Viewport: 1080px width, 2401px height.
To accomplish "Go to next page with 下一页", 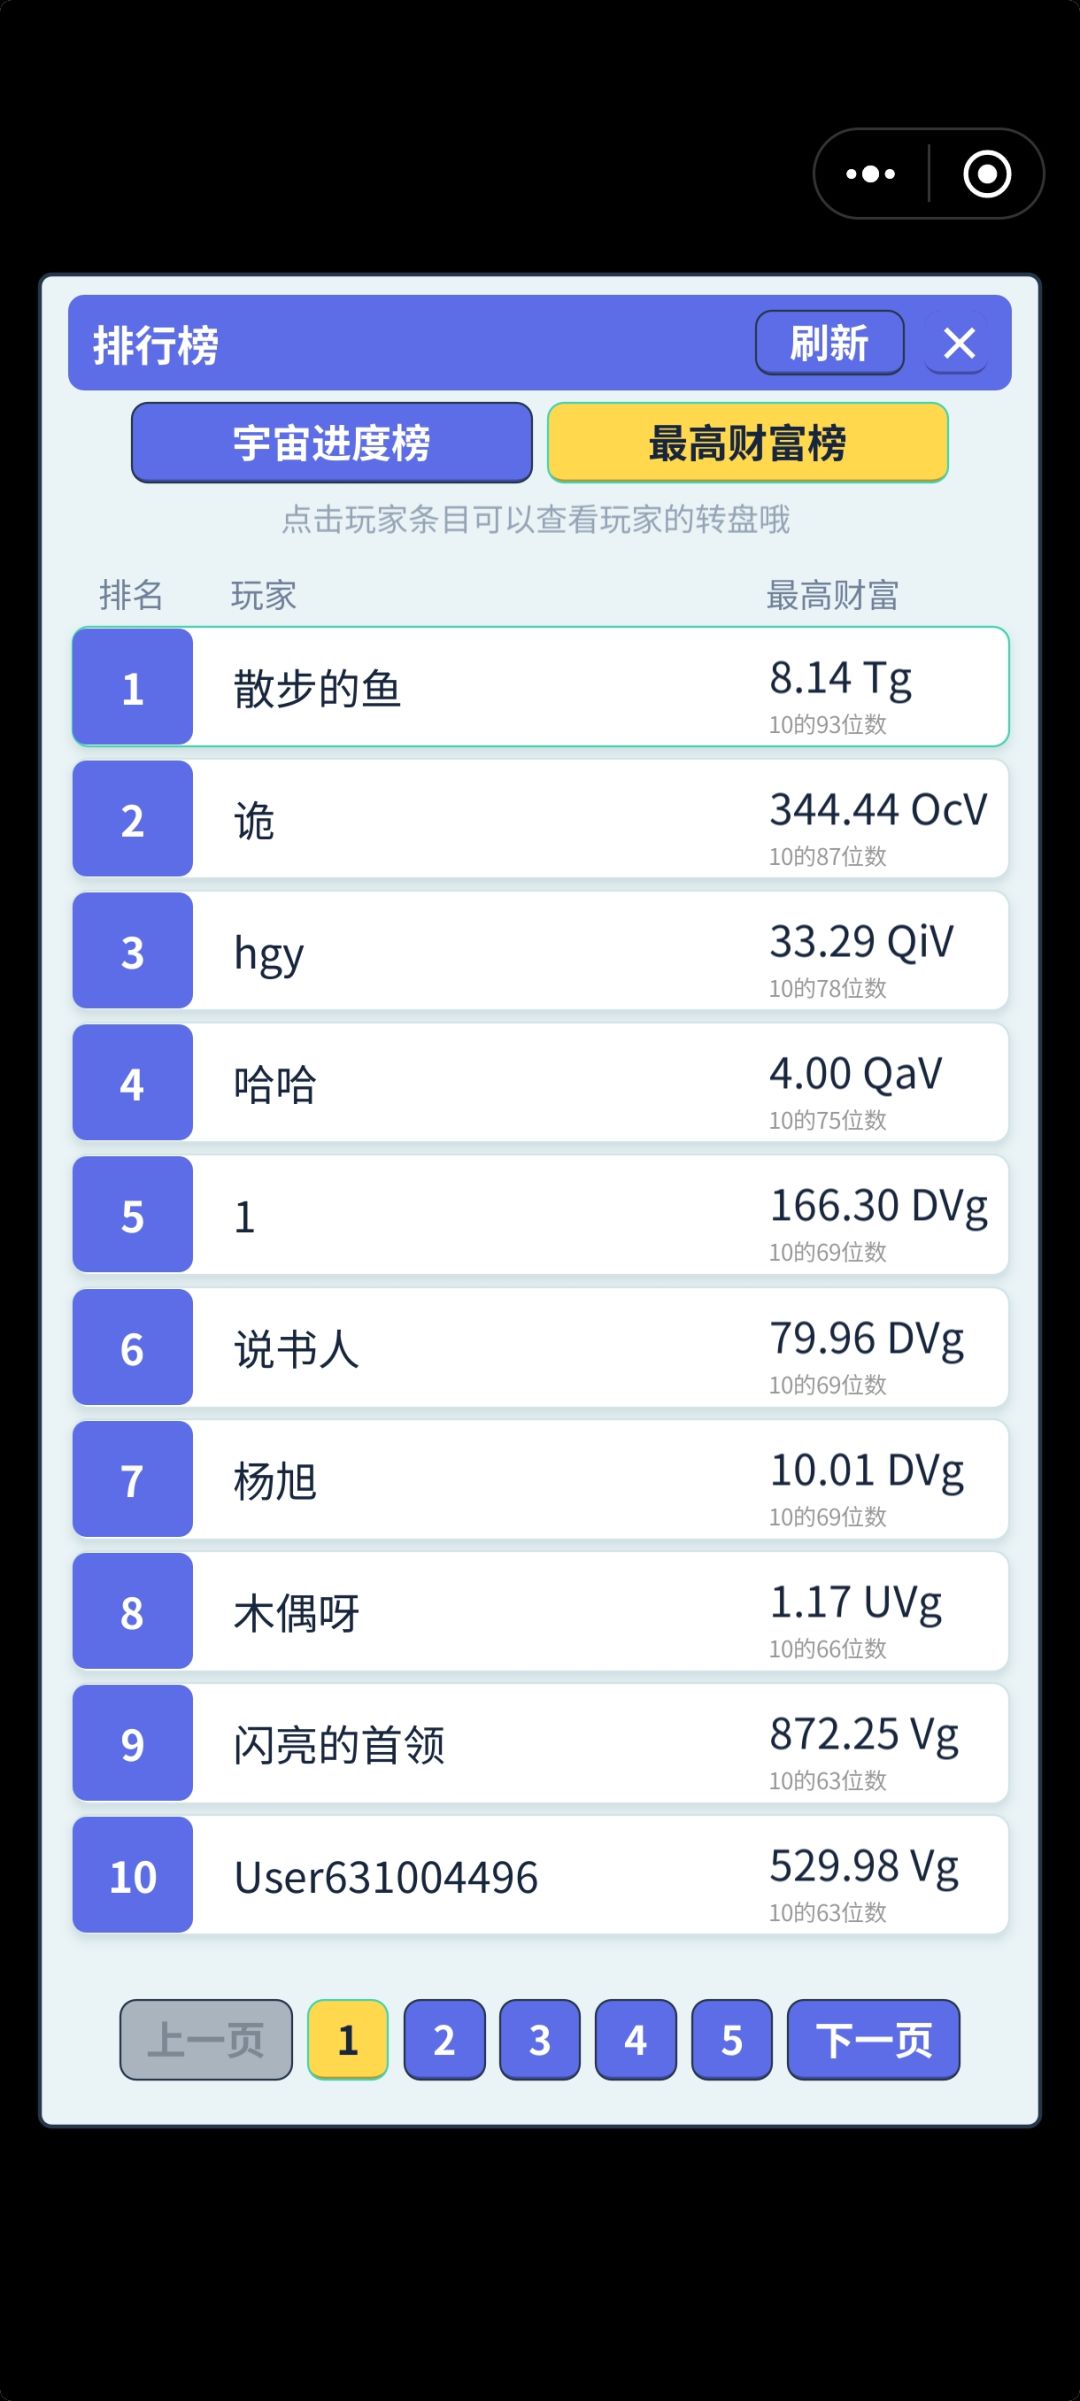I will click(x=874, y=2039).
